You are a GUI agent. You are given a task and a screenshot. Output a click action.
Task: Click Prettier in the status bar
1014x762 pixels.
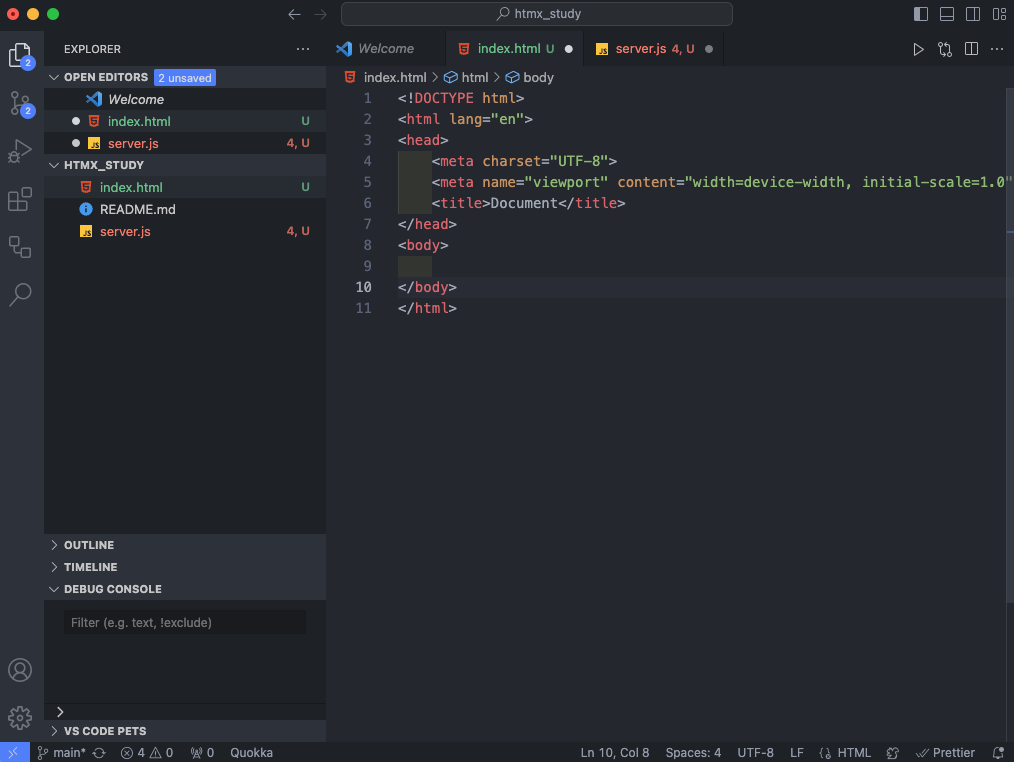coord(945,753)
